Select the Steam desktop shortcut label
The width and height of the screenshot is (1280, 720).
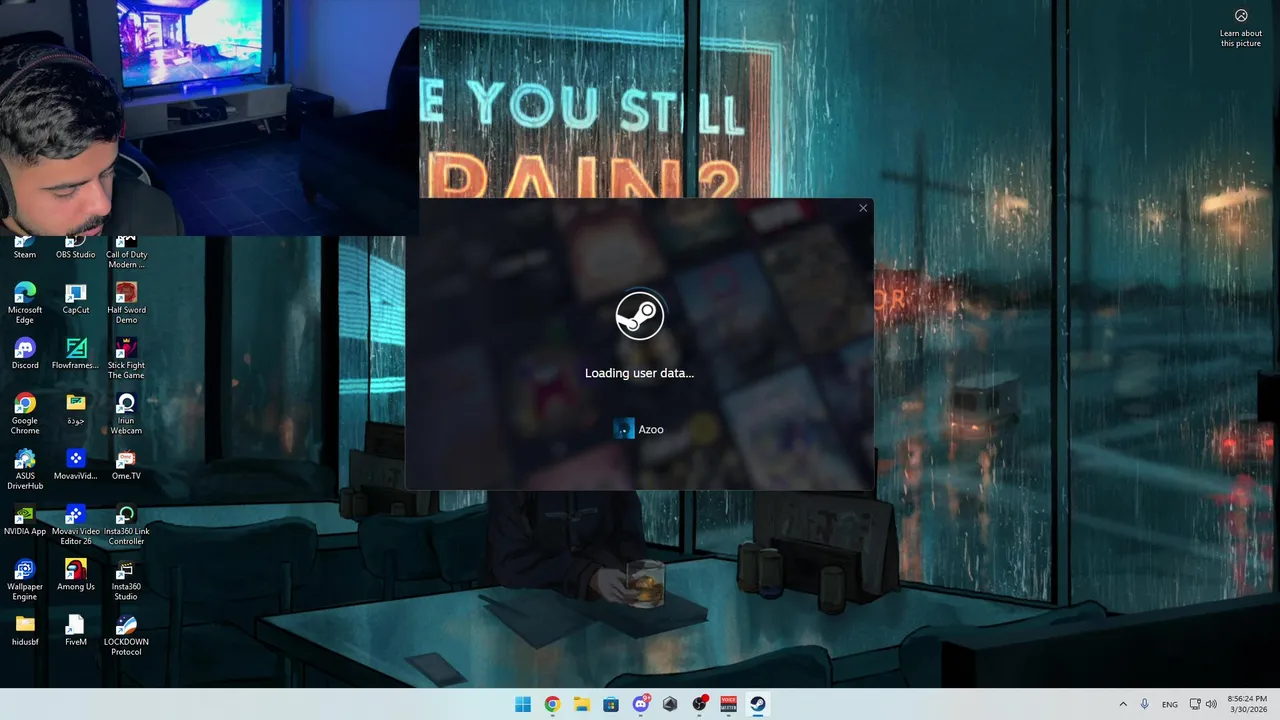tap(25, 255)
